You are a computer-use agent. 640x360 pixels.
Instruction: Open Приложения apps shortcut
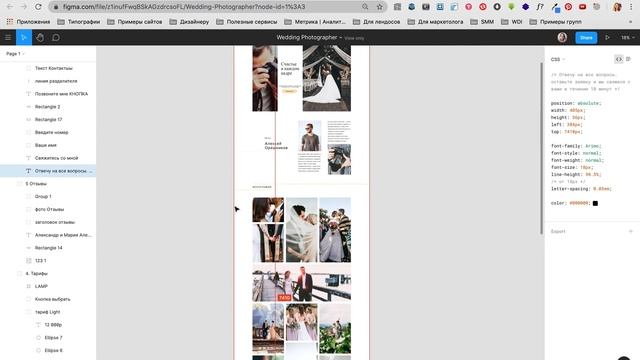click(x=28, y=22)
